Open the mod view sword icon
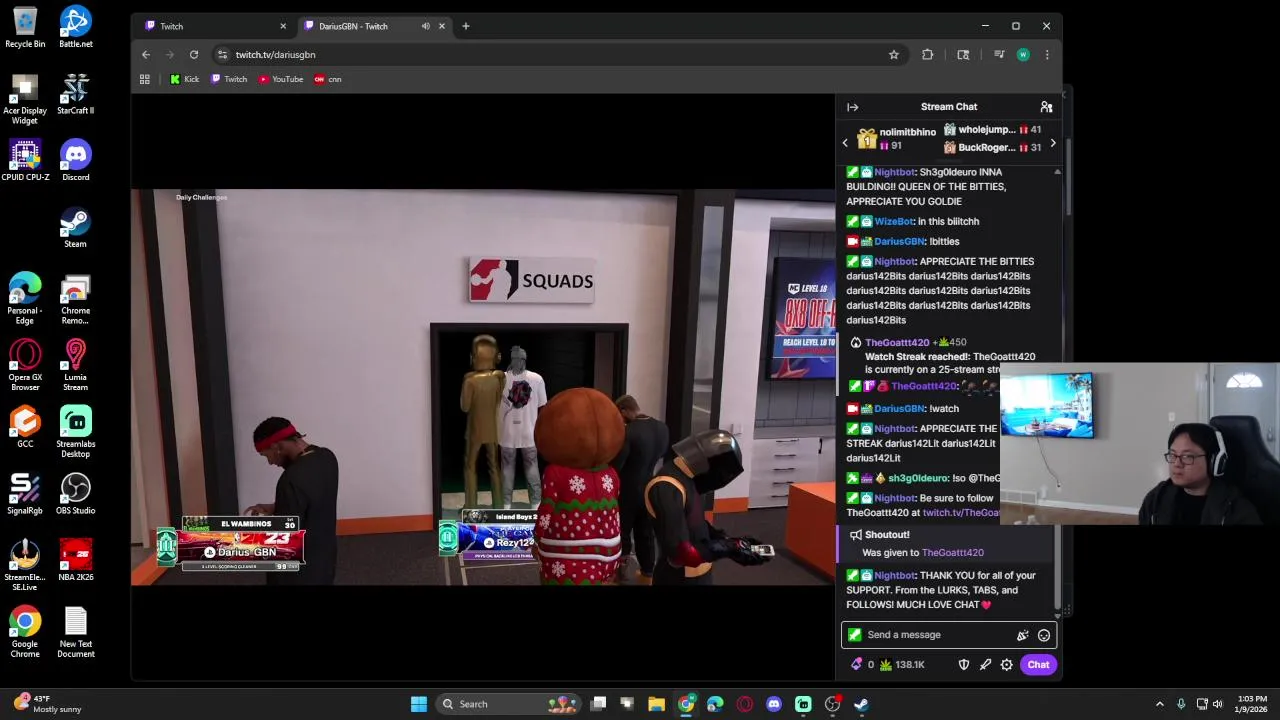The height and width of the screenshot is (720, 1280). pyautogui.click(x=985, y=665)
